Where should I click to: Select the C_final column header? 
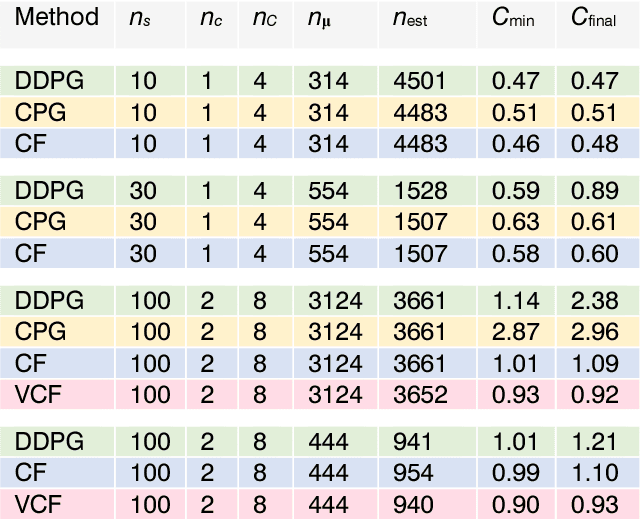(593, 19)
